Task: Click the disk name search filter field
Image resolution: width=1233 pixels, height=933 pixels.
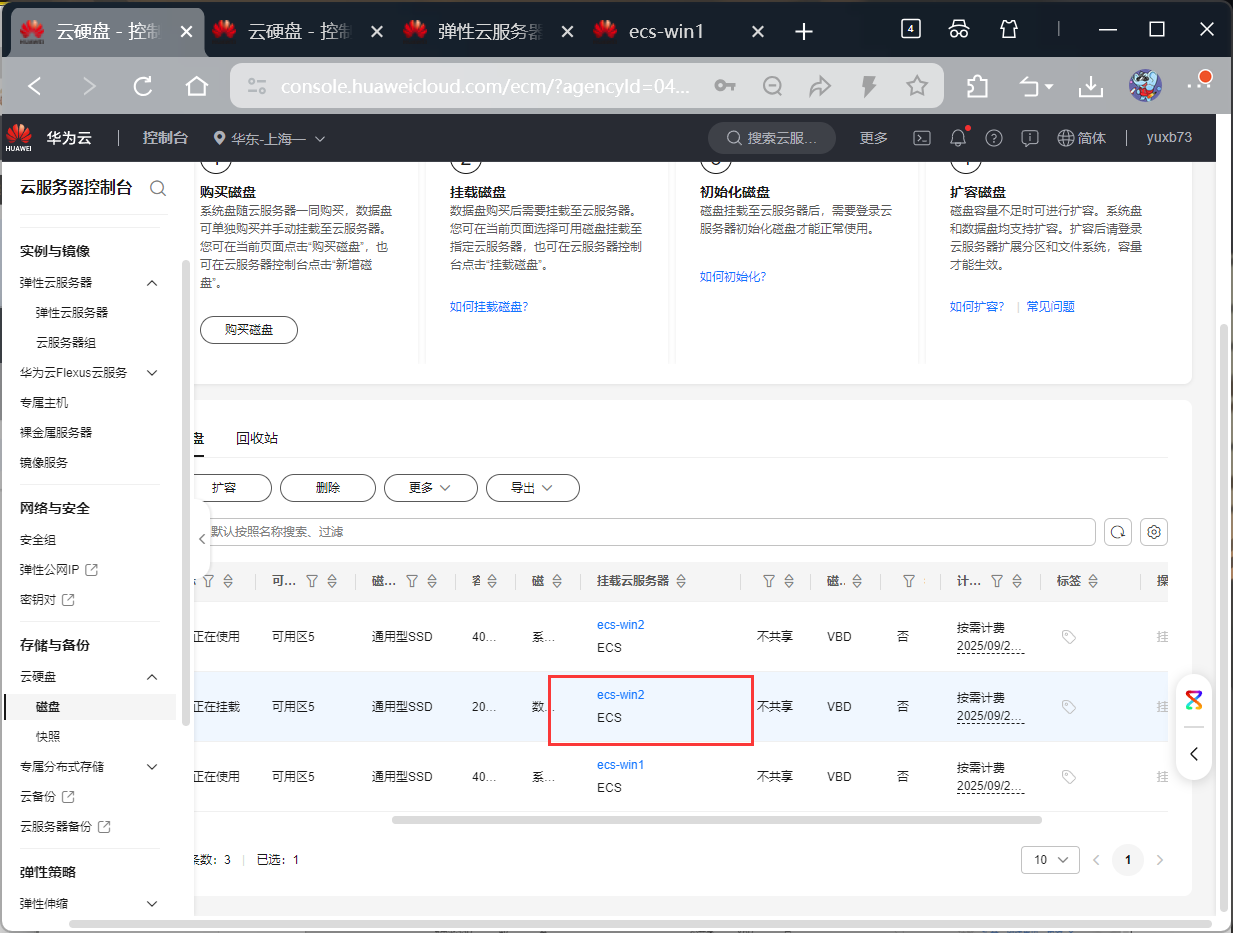Action: click(x=646, y=532)
